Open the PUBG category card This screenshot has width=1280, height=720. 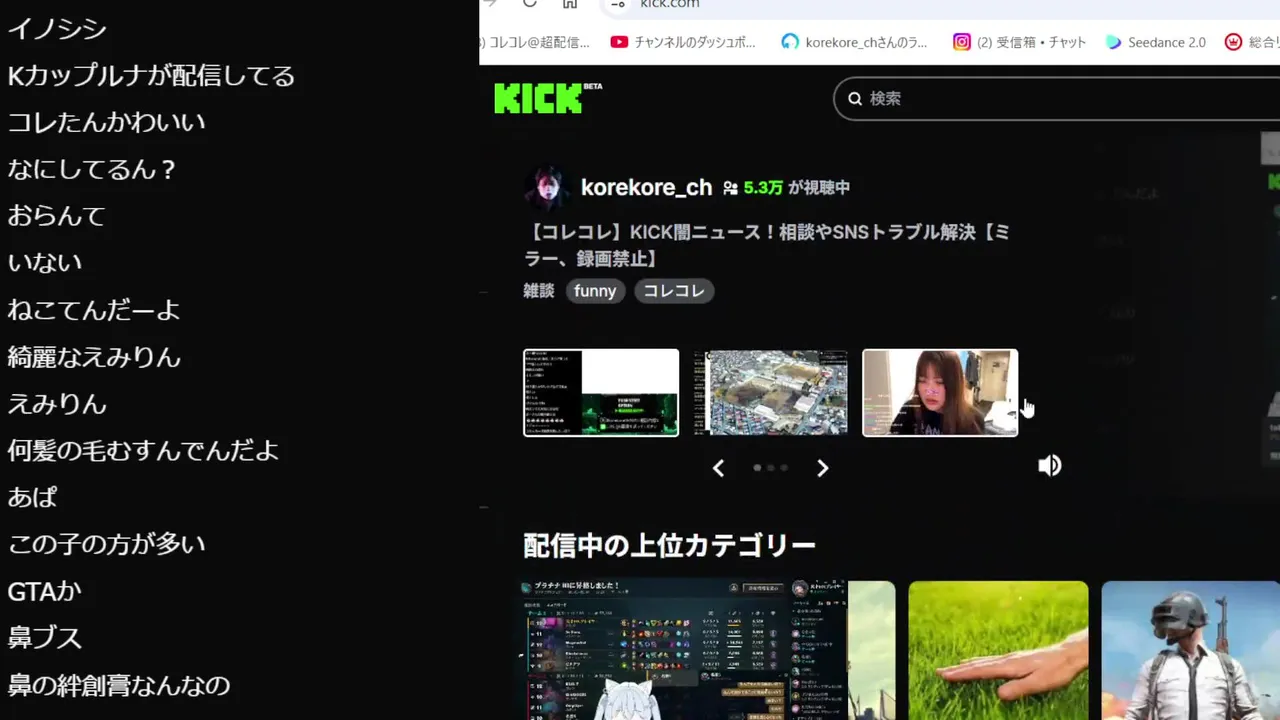(x=1190, y=650)
